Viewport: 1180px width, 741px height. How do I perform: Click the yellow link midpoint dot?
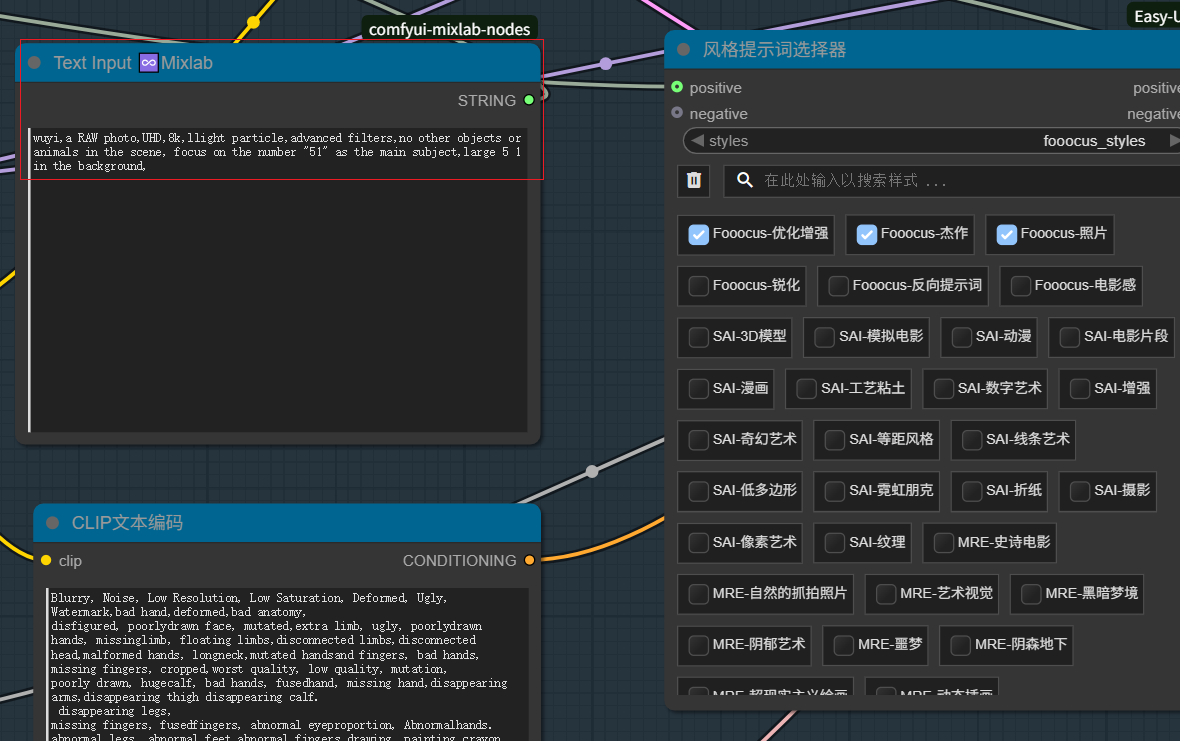click(254, 23)
